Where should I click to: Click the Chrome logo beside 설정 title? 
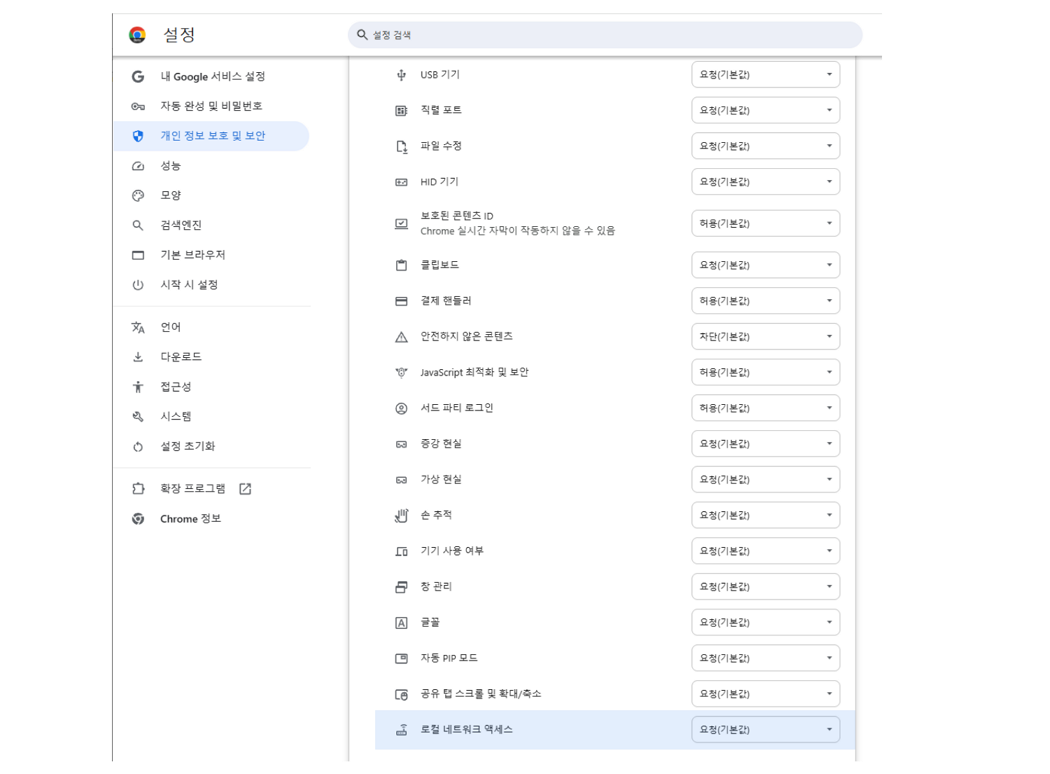[138, 35]
